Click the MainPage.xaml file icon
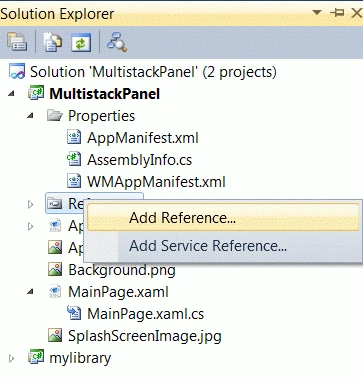Screen dimensions: 363x381 (x=55, y=291)
